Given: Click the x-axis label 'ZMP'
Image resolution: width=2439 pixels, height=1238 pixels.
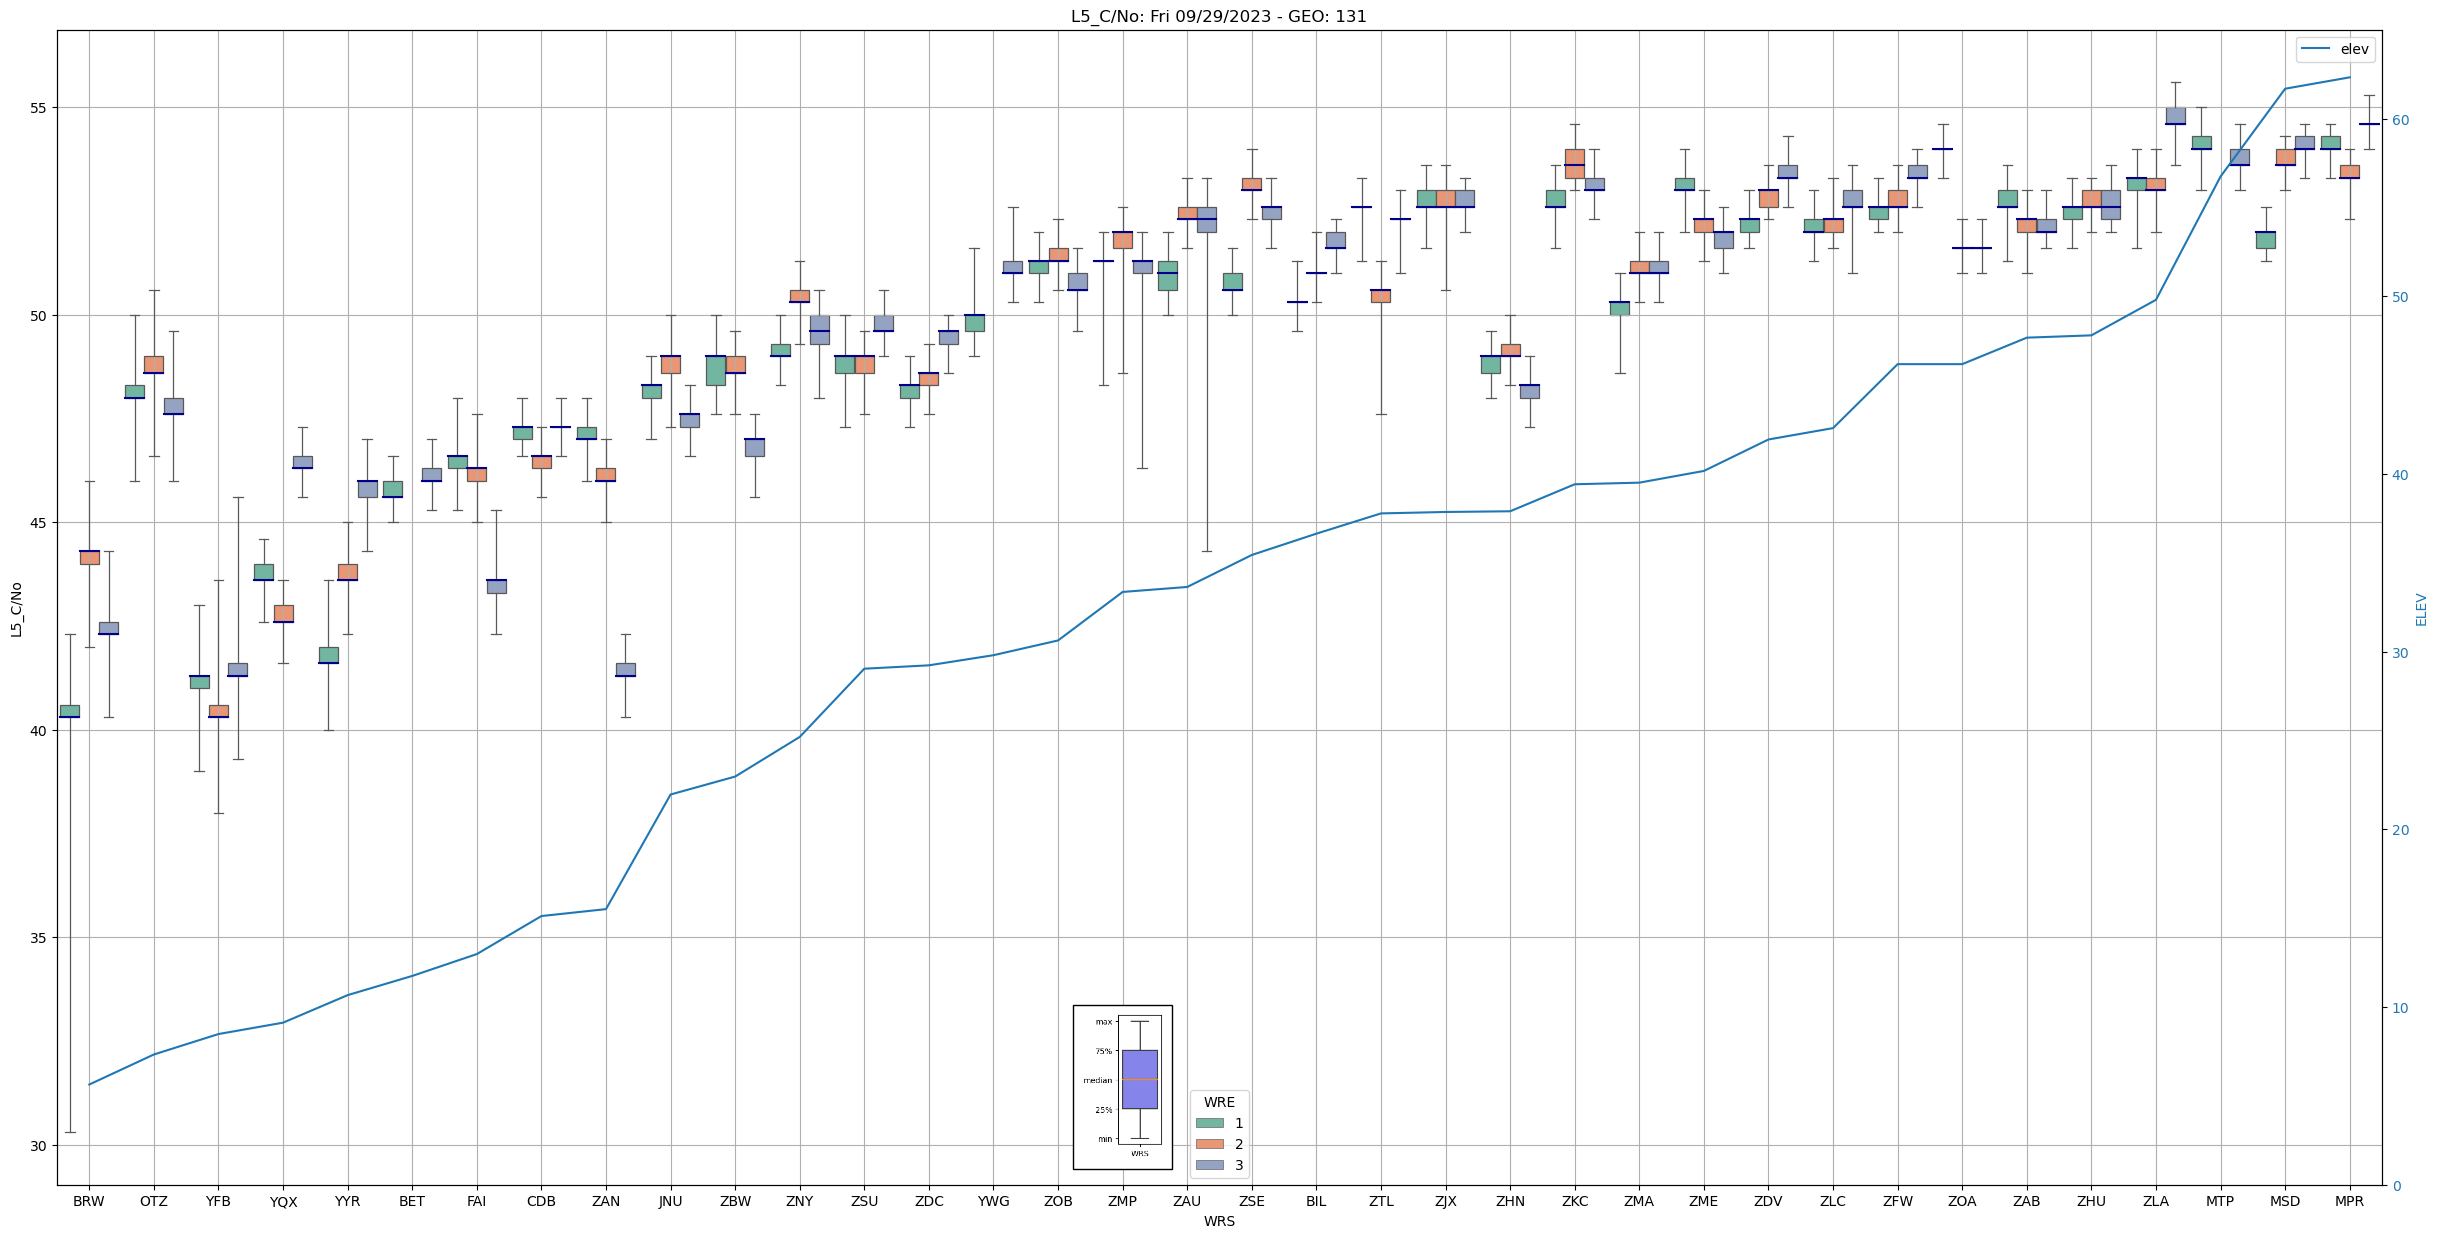Looking at the screenshot, I should 1122,1201.
